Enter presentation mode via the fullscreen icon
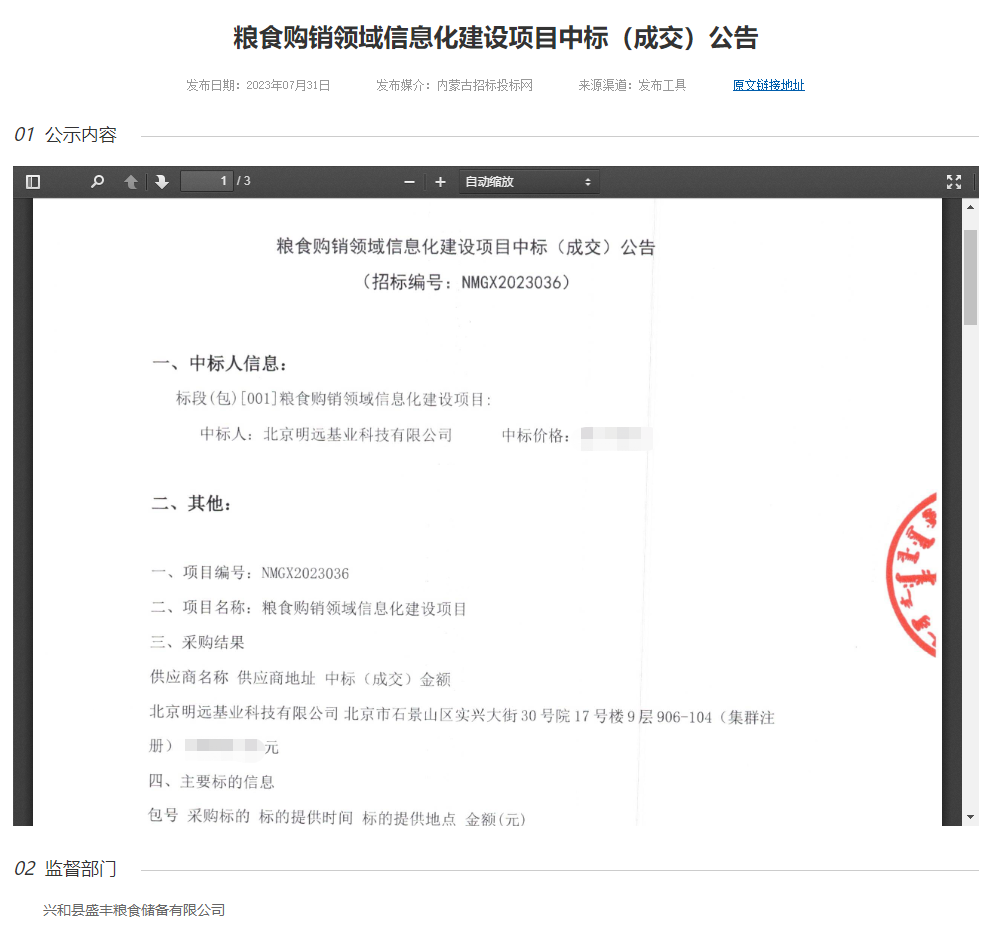The height and width of the screenshot is (945, 991). click(954, 181)
